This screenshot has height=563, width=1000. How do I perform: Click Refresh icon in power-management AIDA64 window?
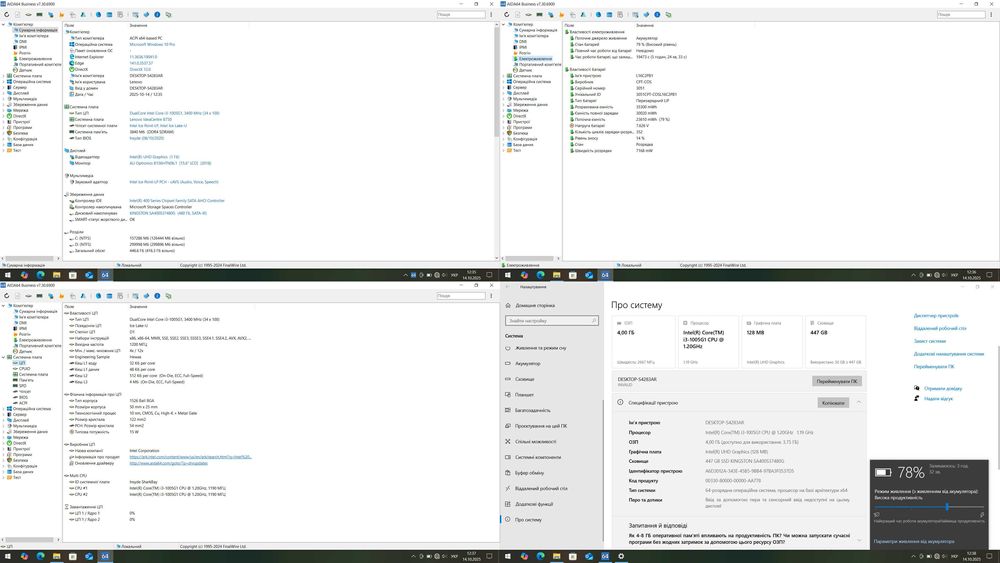(x=507, y=15)
